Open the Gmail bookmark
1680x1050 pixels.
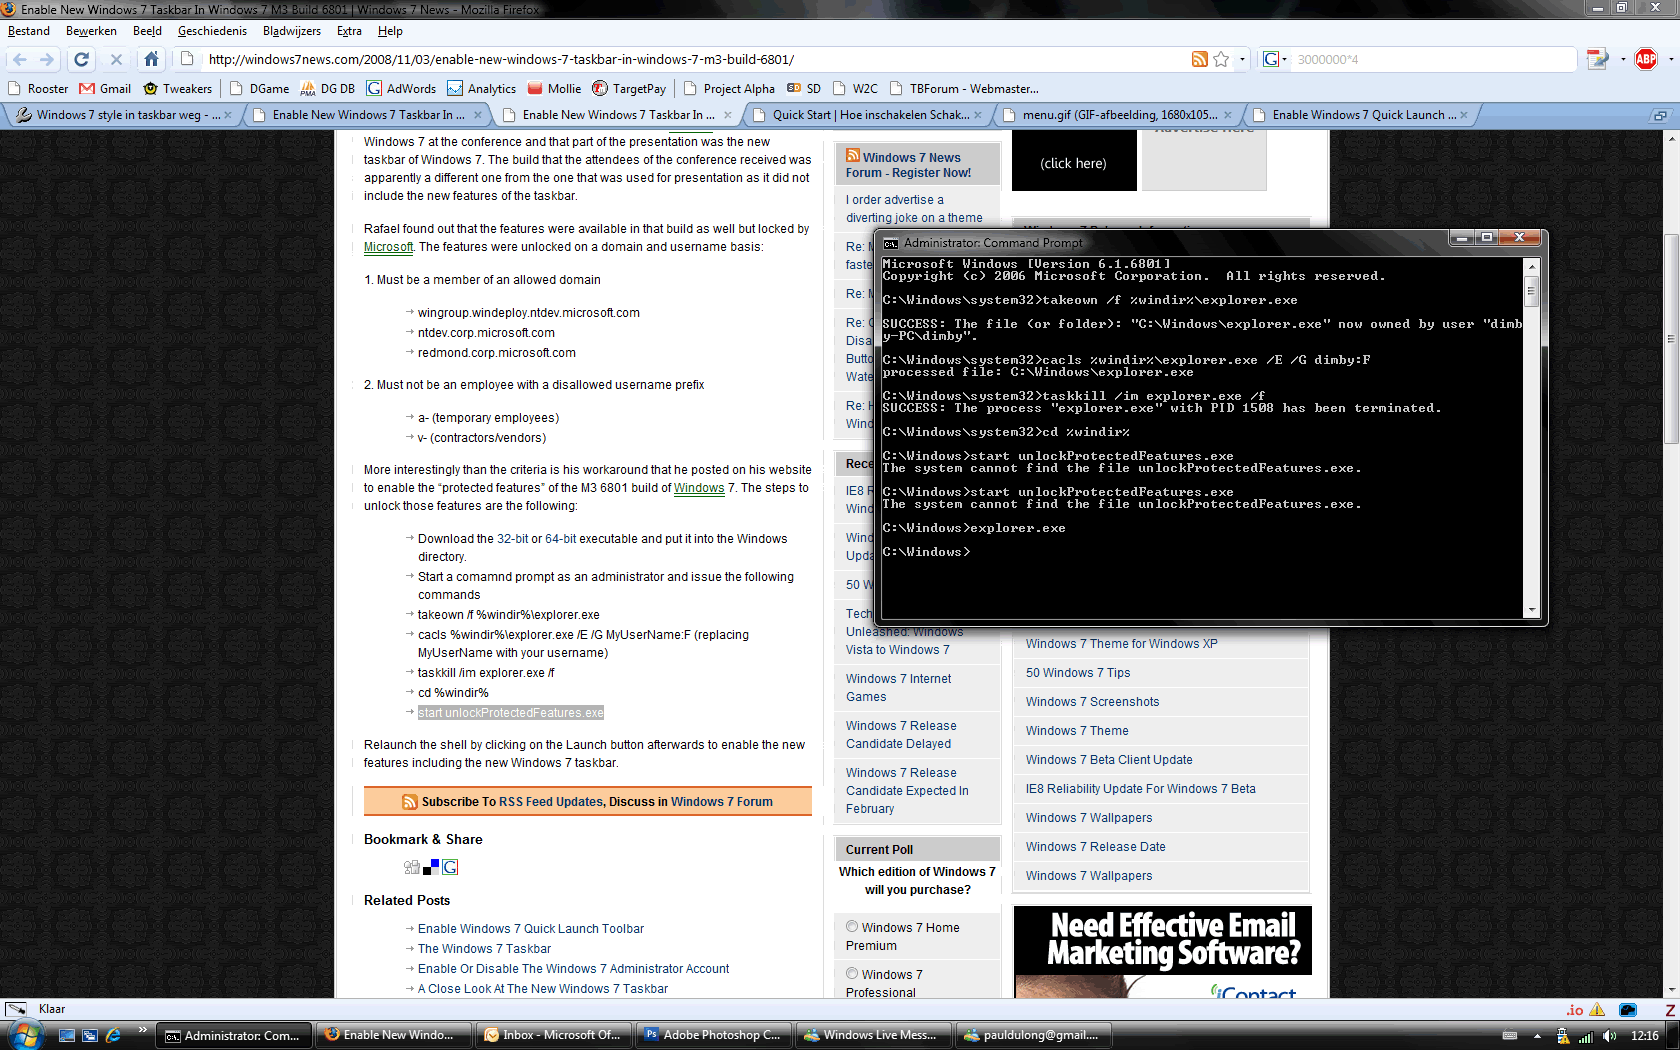coord(105,88)
